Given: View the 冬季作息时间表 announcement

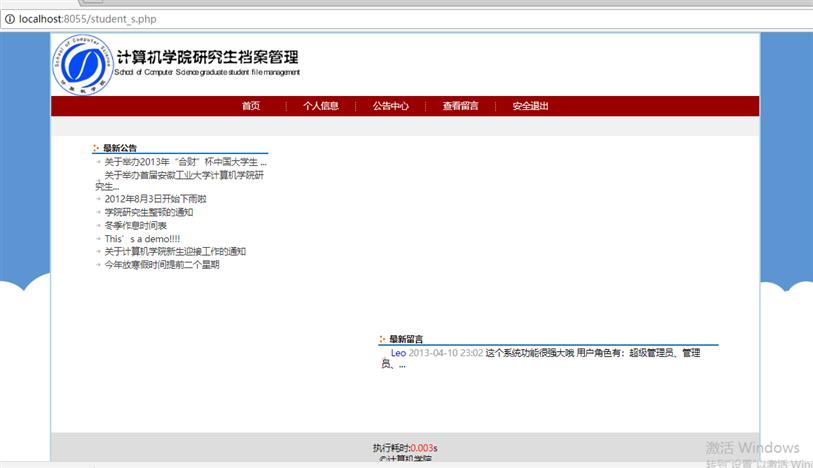Looking at the screenshot, I should tap(135, 226).
